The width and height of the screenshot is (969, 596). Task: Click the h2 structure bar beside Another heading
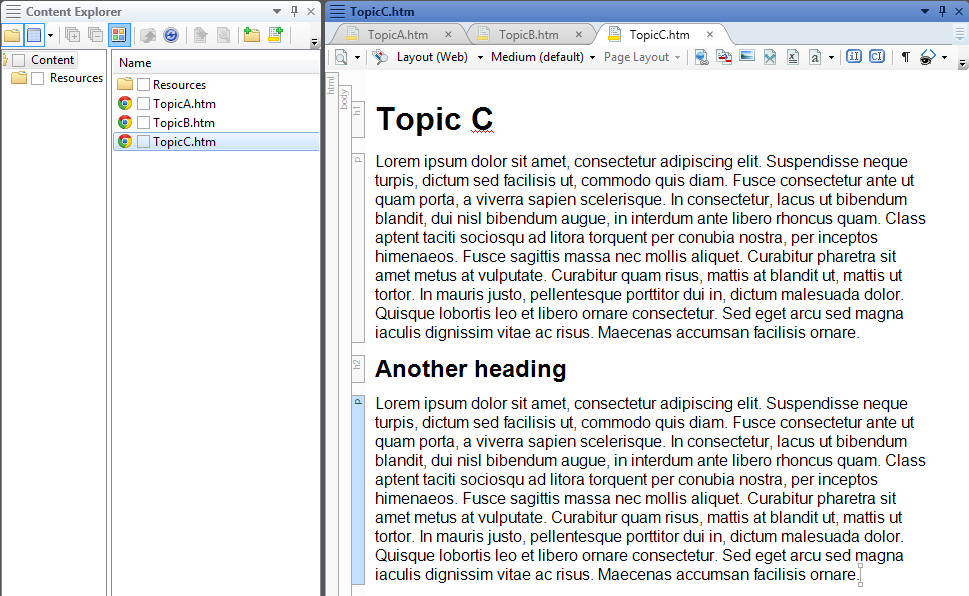pos(357,370)
